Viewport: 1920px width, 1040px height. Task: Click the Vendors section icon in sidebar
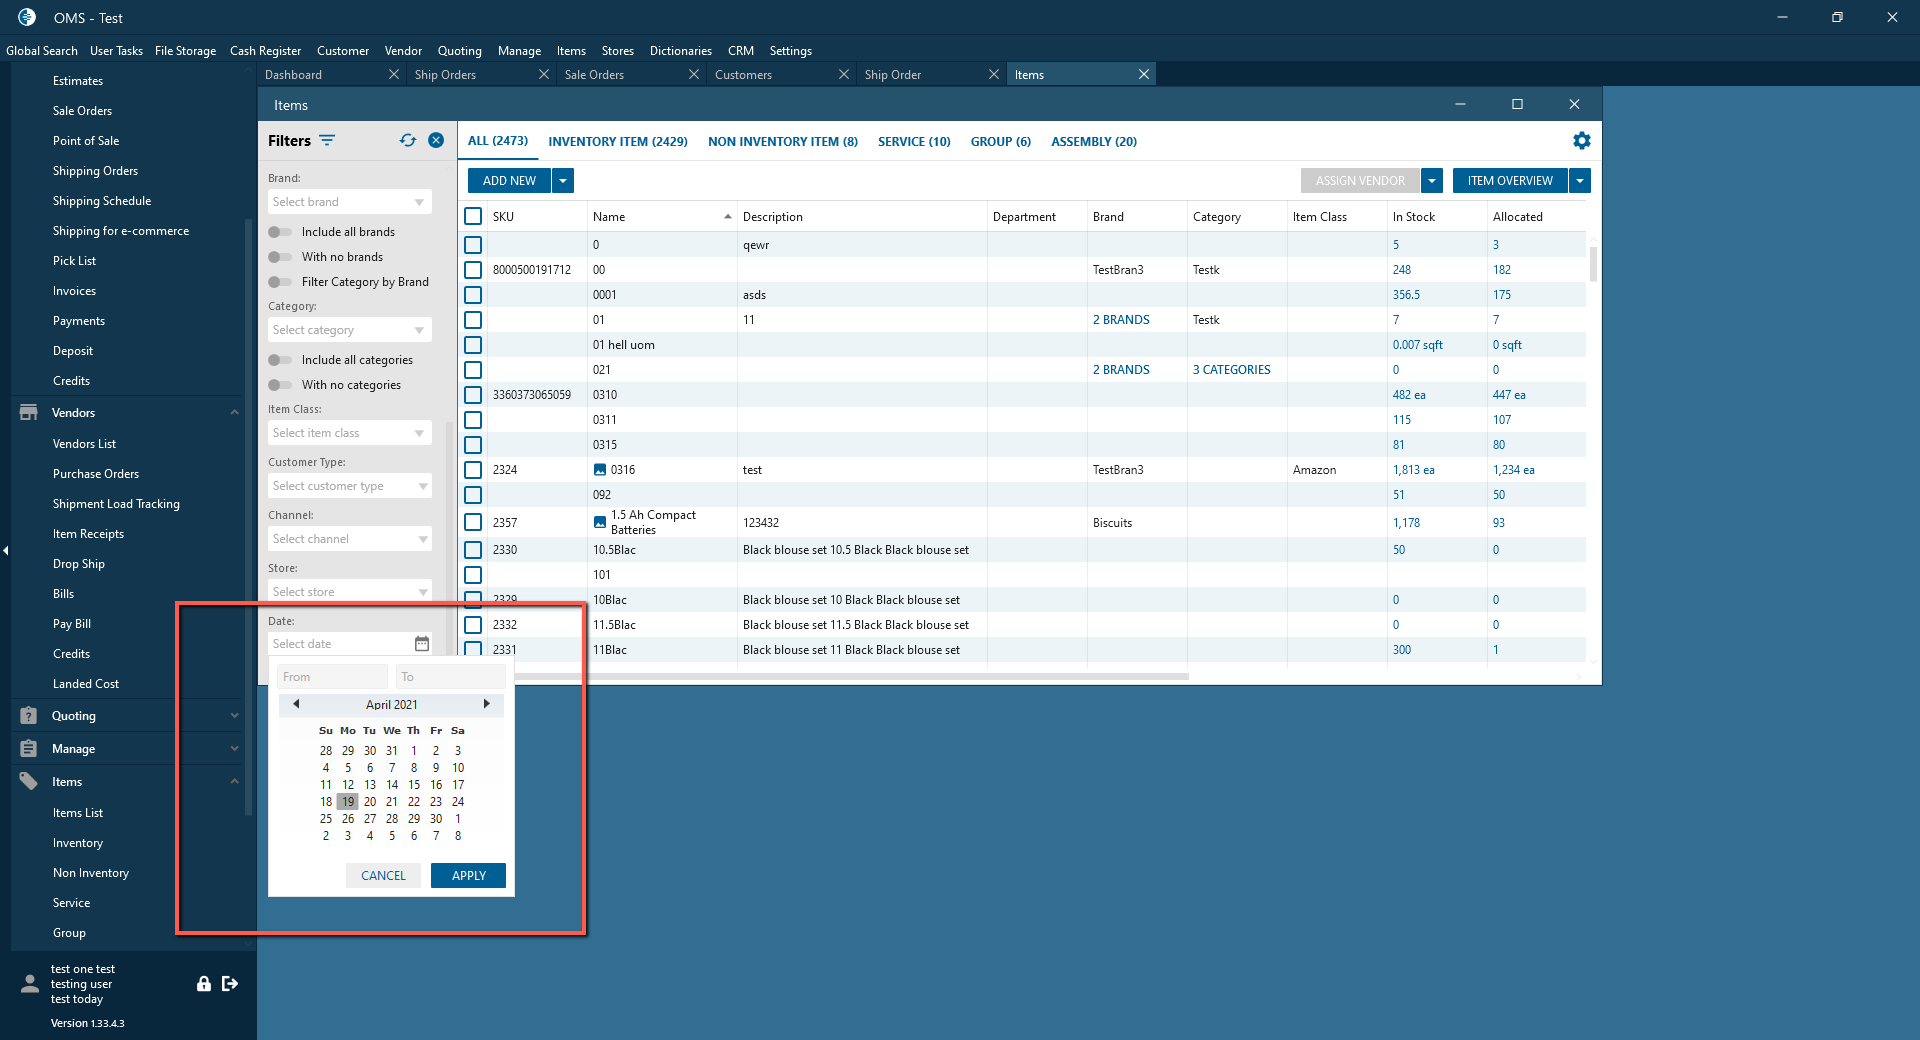(x=29, y=413)
